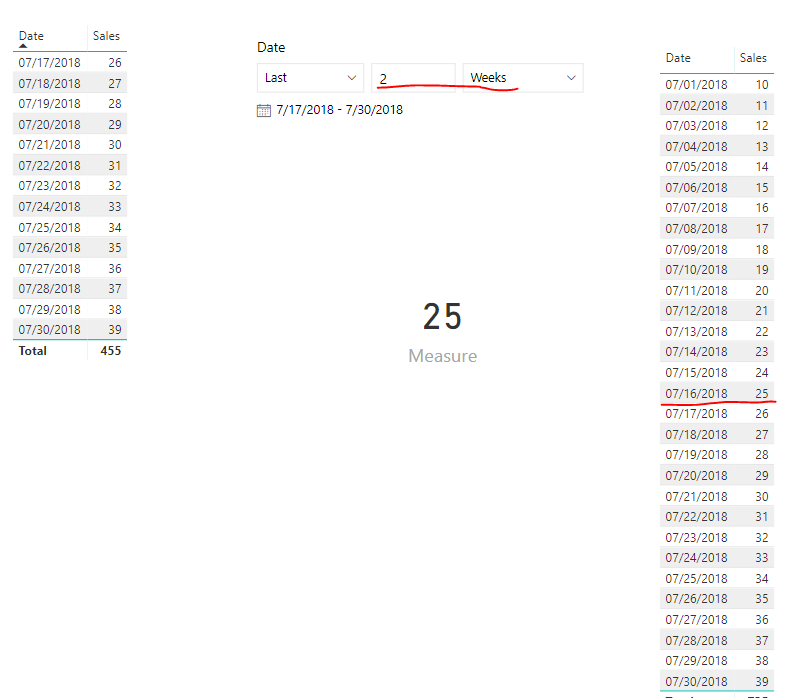Select 07/09/2018 in the right table
Image resolution: width=789 pixels, height=698 pixels.
pyautogui.click(x=696, y=250)
